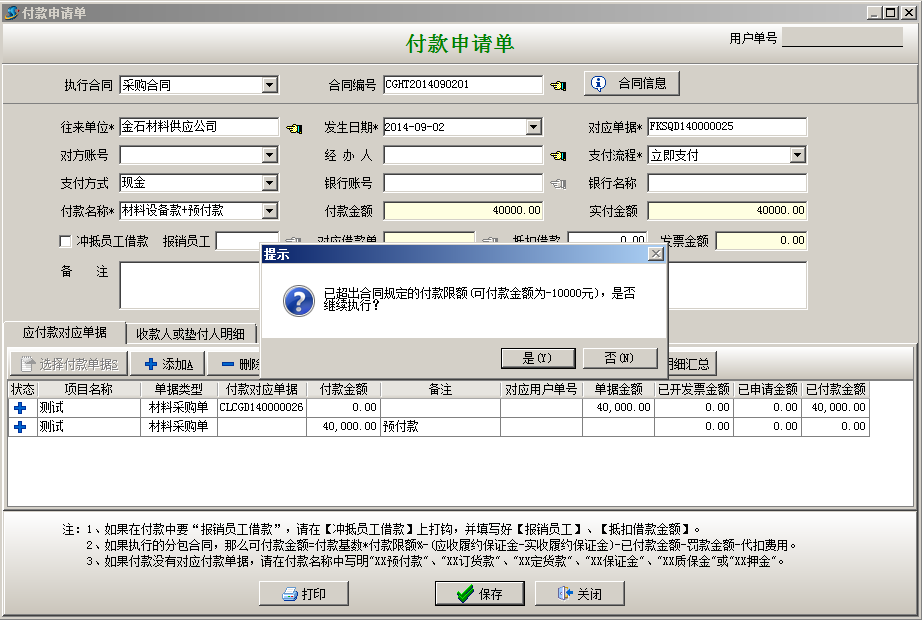Click the lookup icon beside 往来单位 field
Image resolution: width=922 pixels, height=620 pixels.
pyautogui.click(x=293, y=128)
